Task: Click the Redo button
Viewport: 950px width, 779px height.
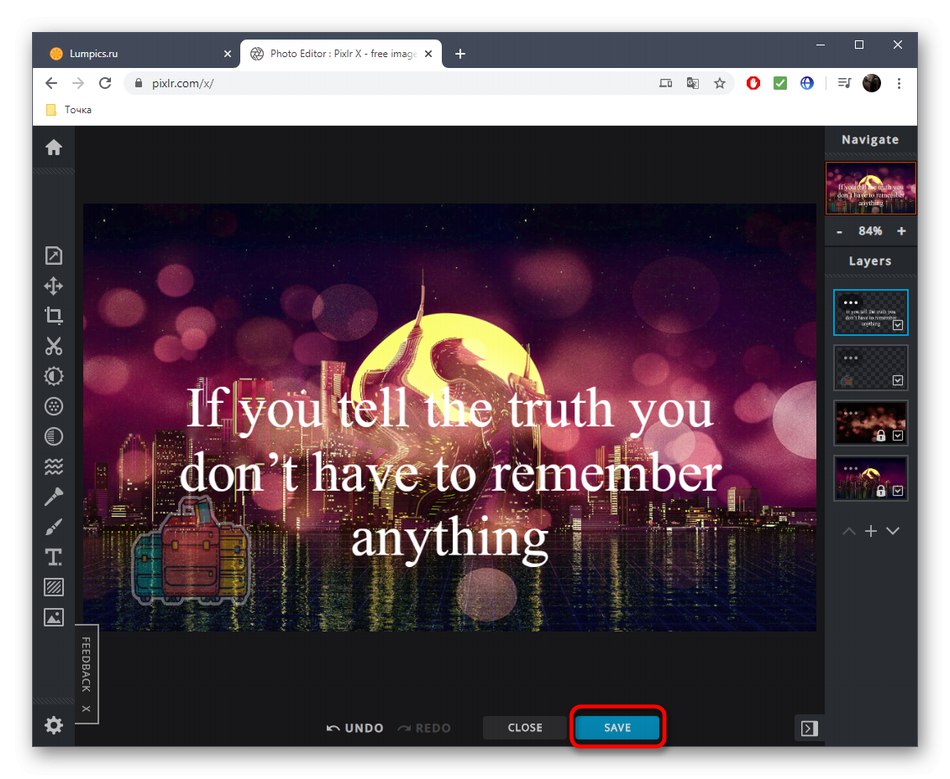Action: (424, 728)
